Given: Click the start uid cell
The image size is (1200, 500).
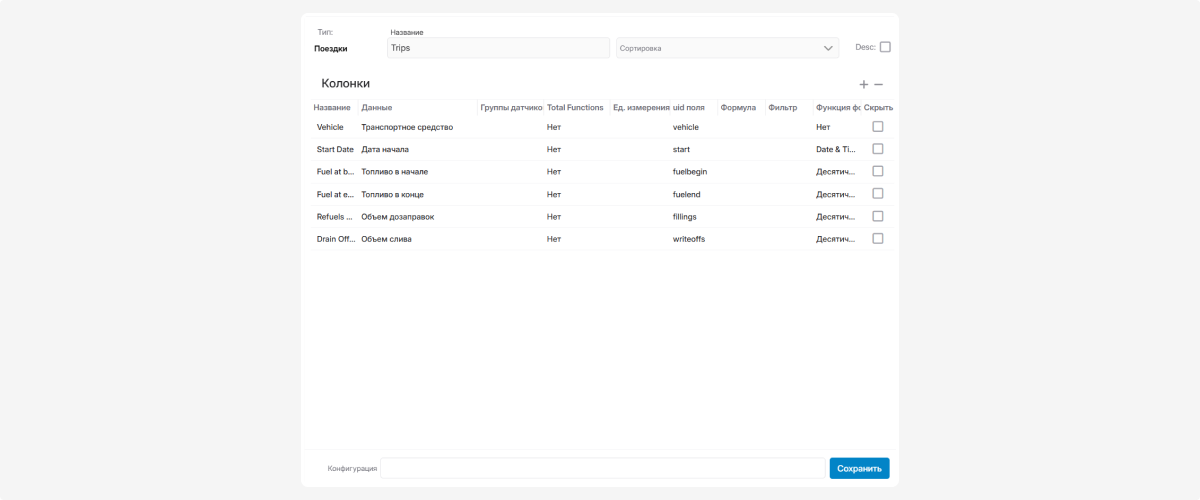Looking at the screenshot, I should (x=682, y=149).
